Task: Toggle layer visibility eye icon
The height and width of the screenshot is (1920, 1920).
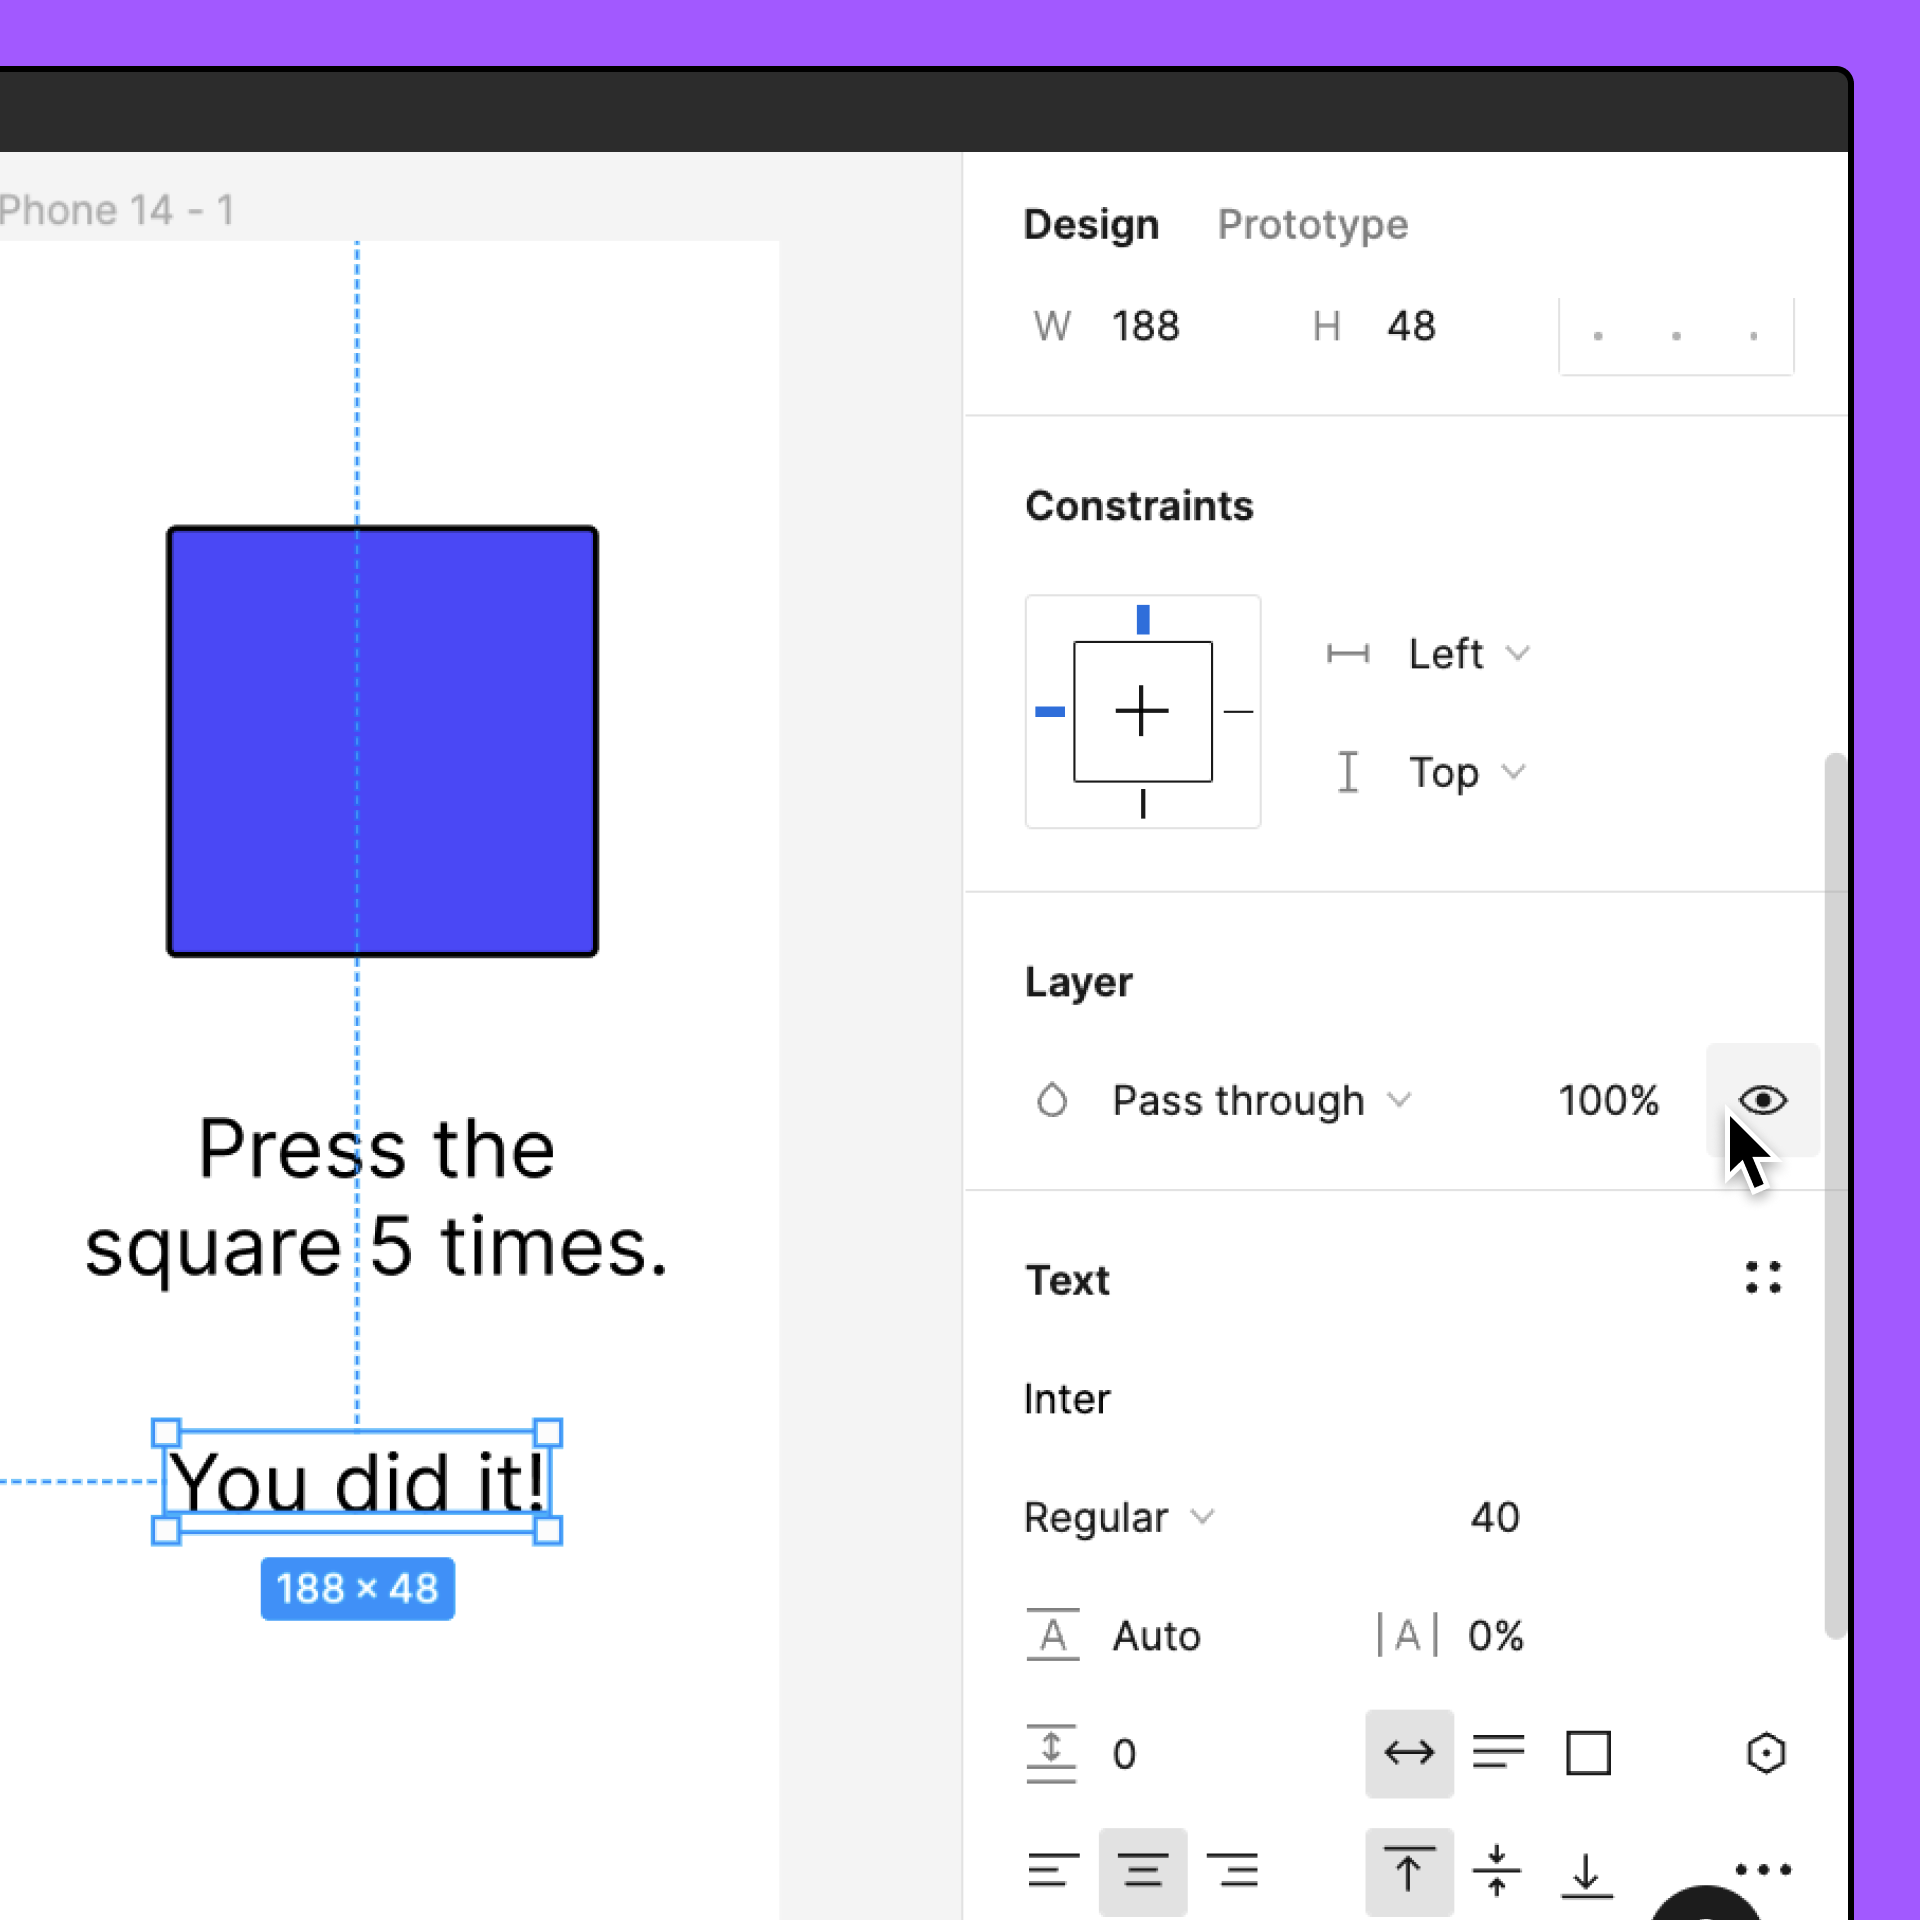Action: (1762, 1100)
